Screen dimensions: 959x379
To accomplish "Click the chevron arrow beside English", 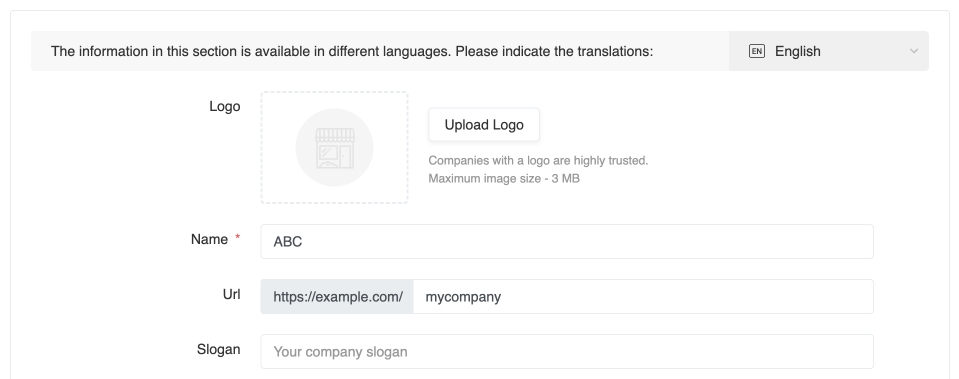I will [x=914, y=51].
